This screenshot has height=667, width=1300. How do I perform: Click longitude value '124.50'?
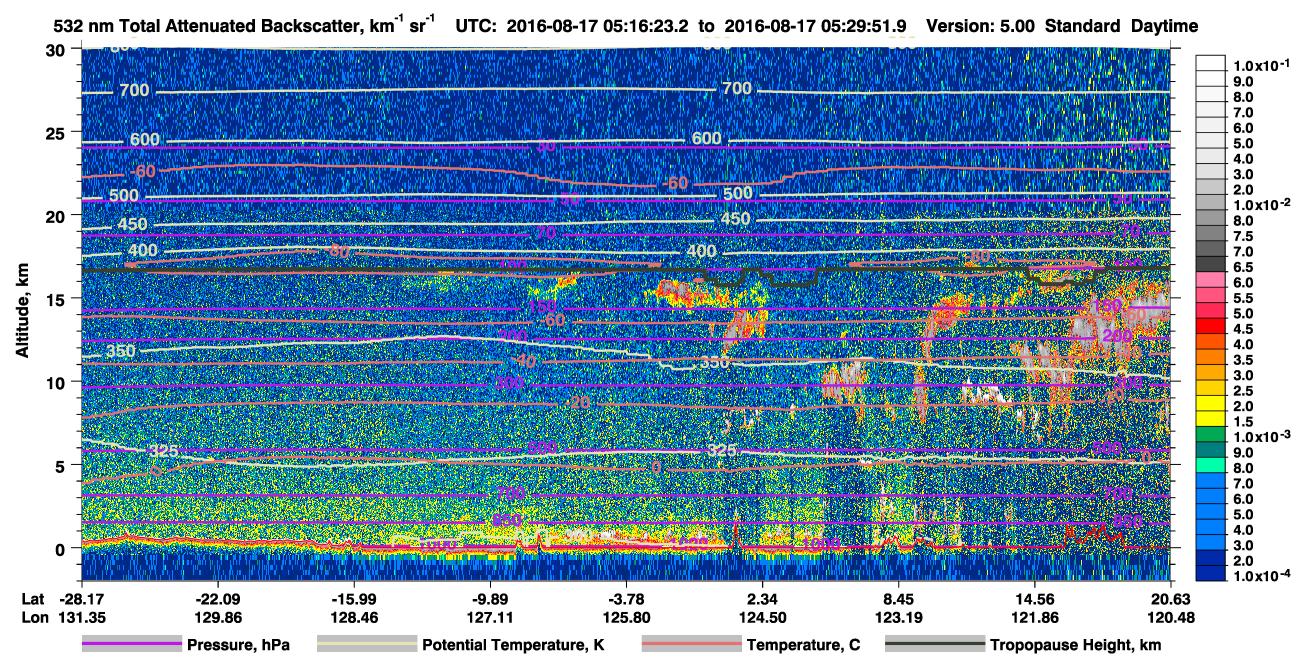[x=763, y=617]
